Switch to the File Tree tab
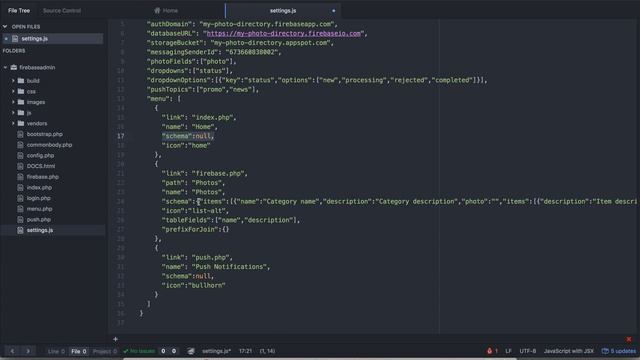Image resolution: width=640 pixels, height=360 pixels. click(19, 11)
